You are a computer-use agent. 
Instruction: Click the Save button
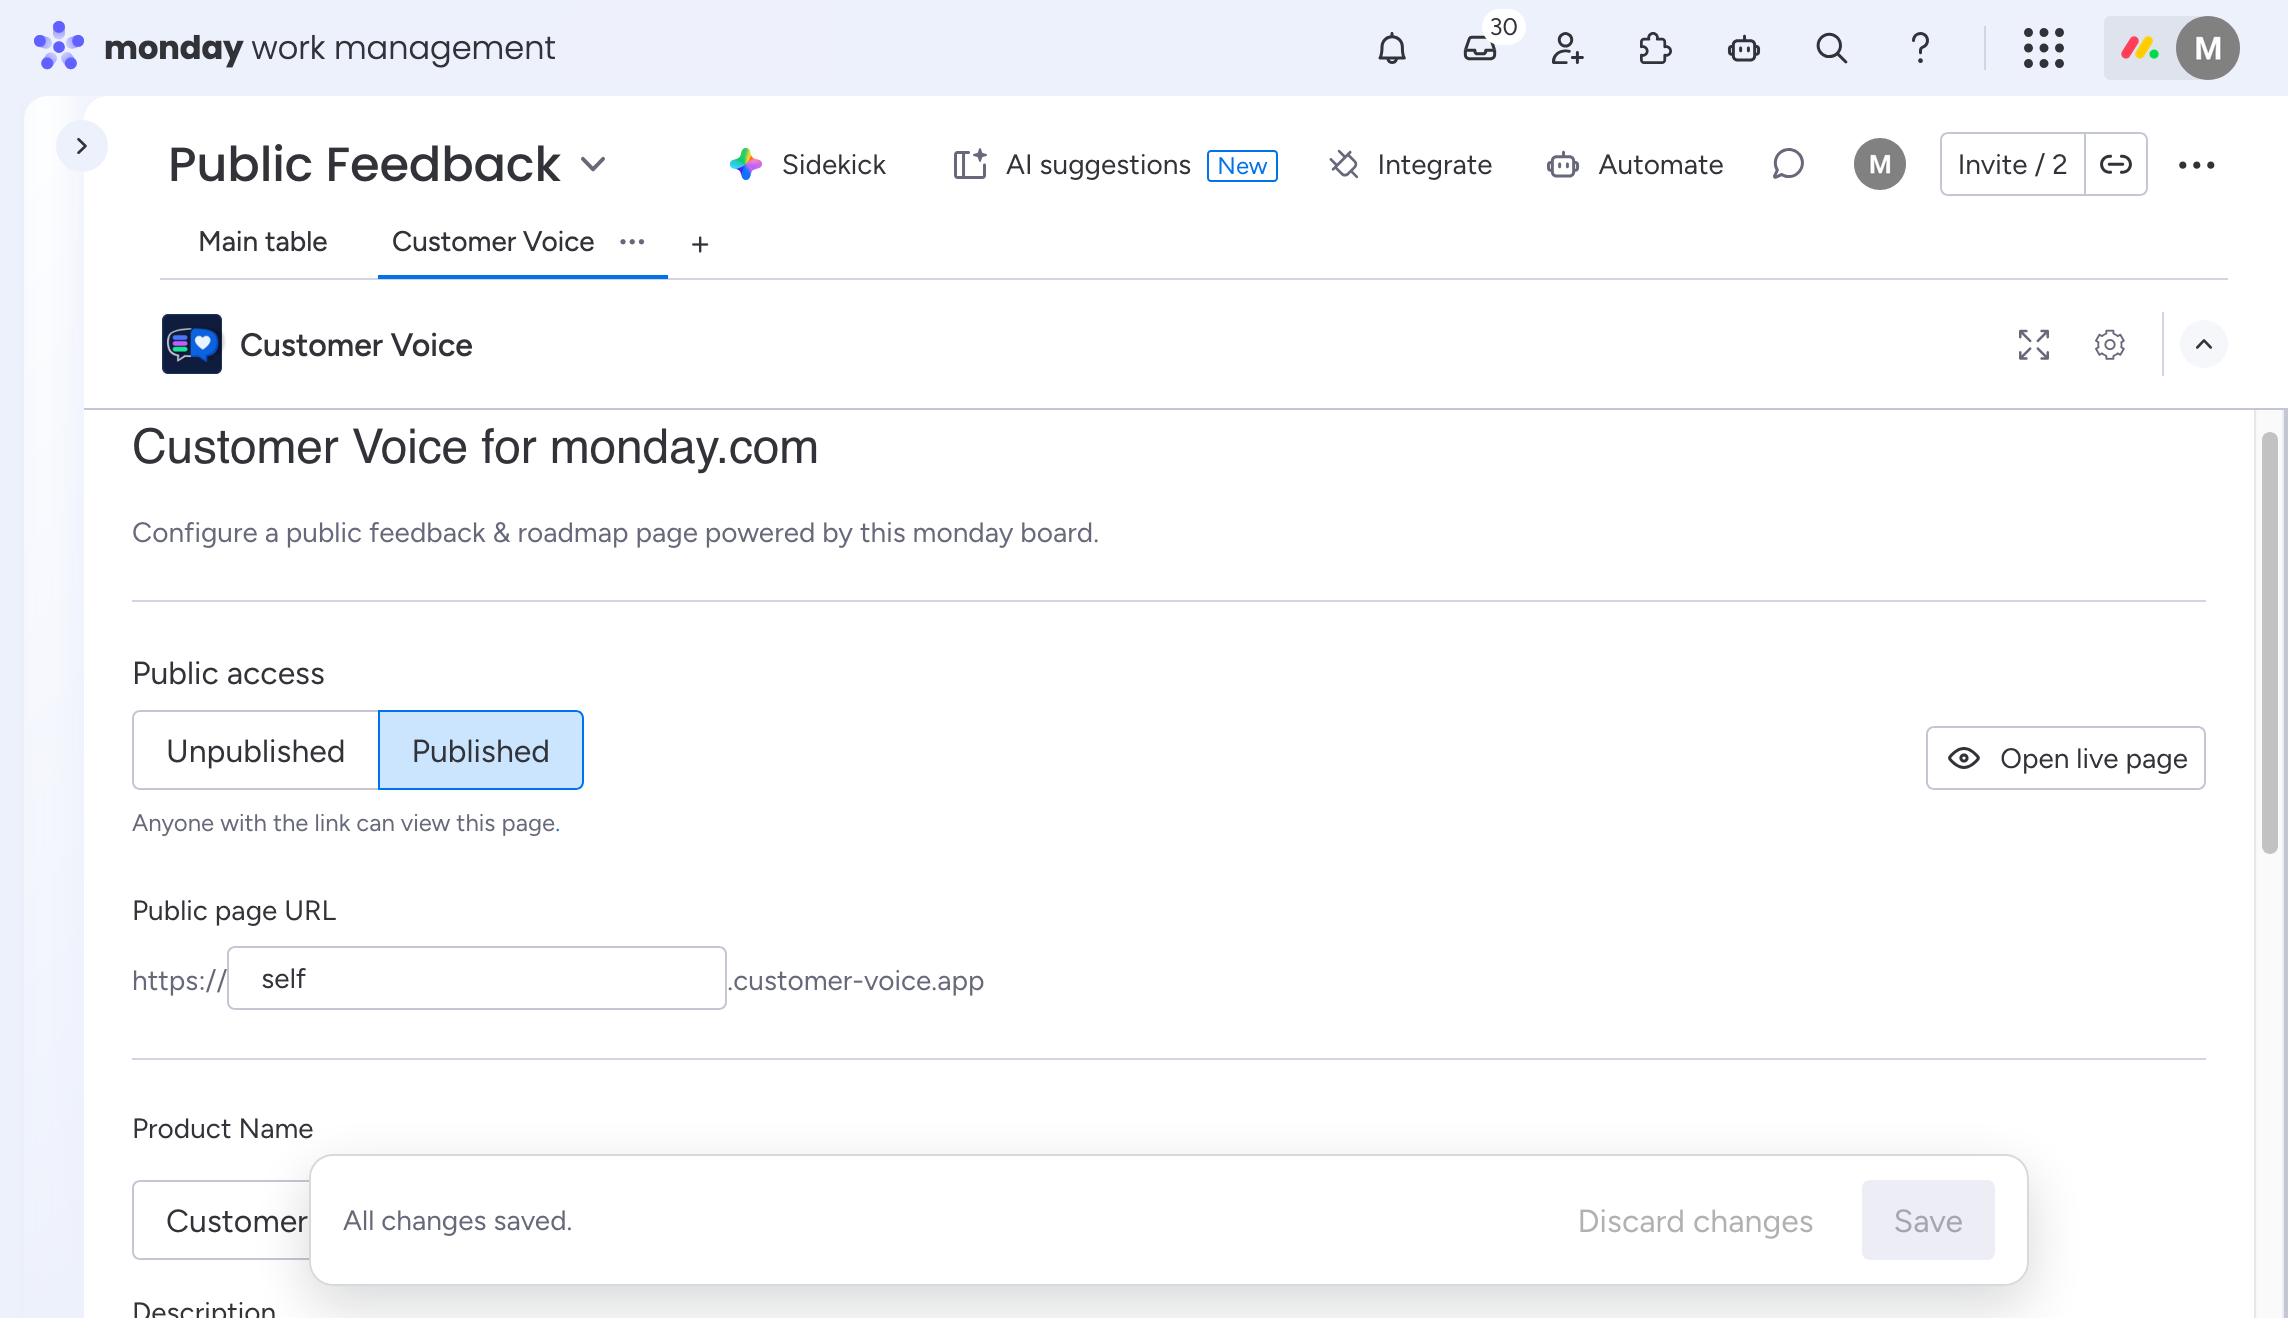[1928, 1220]
